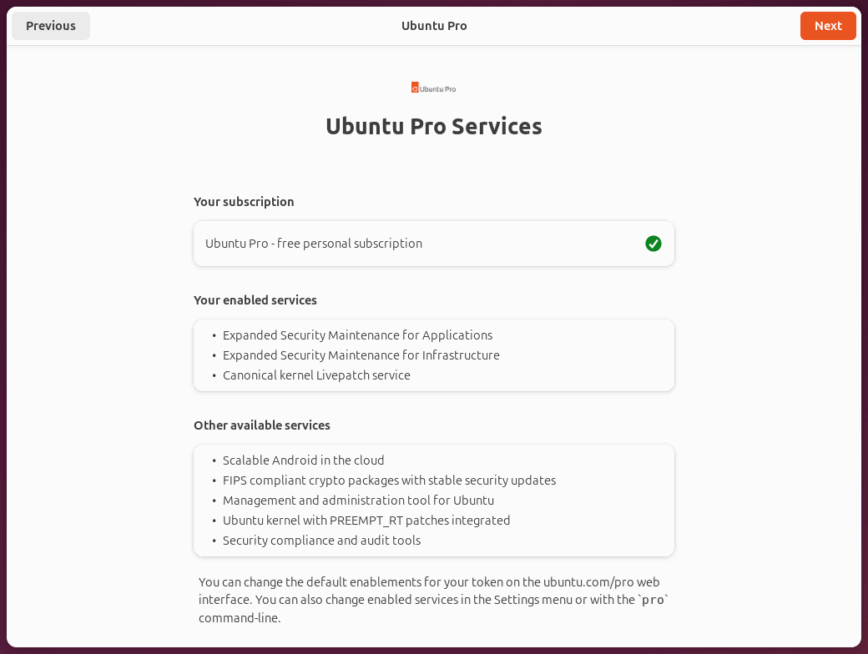This screenshot has height=654, width=868.
Task: Click the green subscription checkmark icon
Action: pos(653,243)
